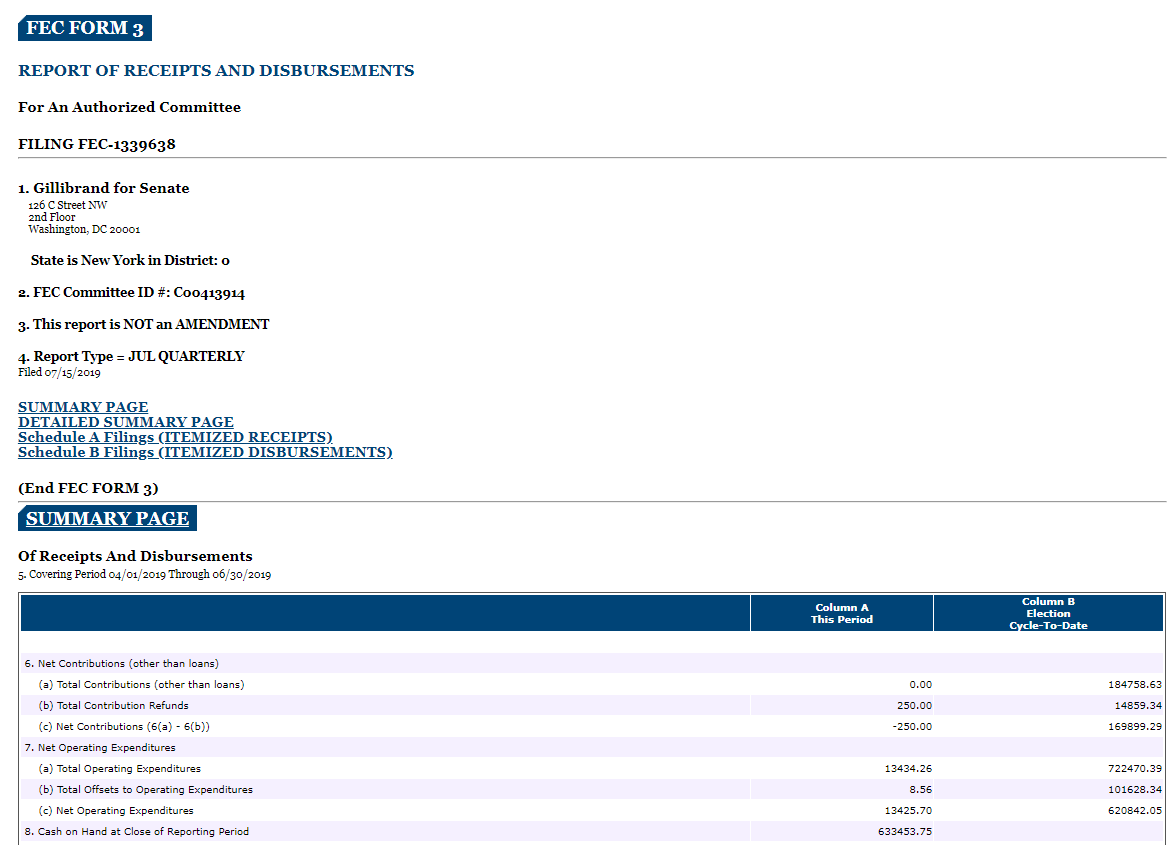Image resolution: width=1173 pixels, height=845 pixels.
Task: Click State is New York in District text
Action: coord(130,260)
